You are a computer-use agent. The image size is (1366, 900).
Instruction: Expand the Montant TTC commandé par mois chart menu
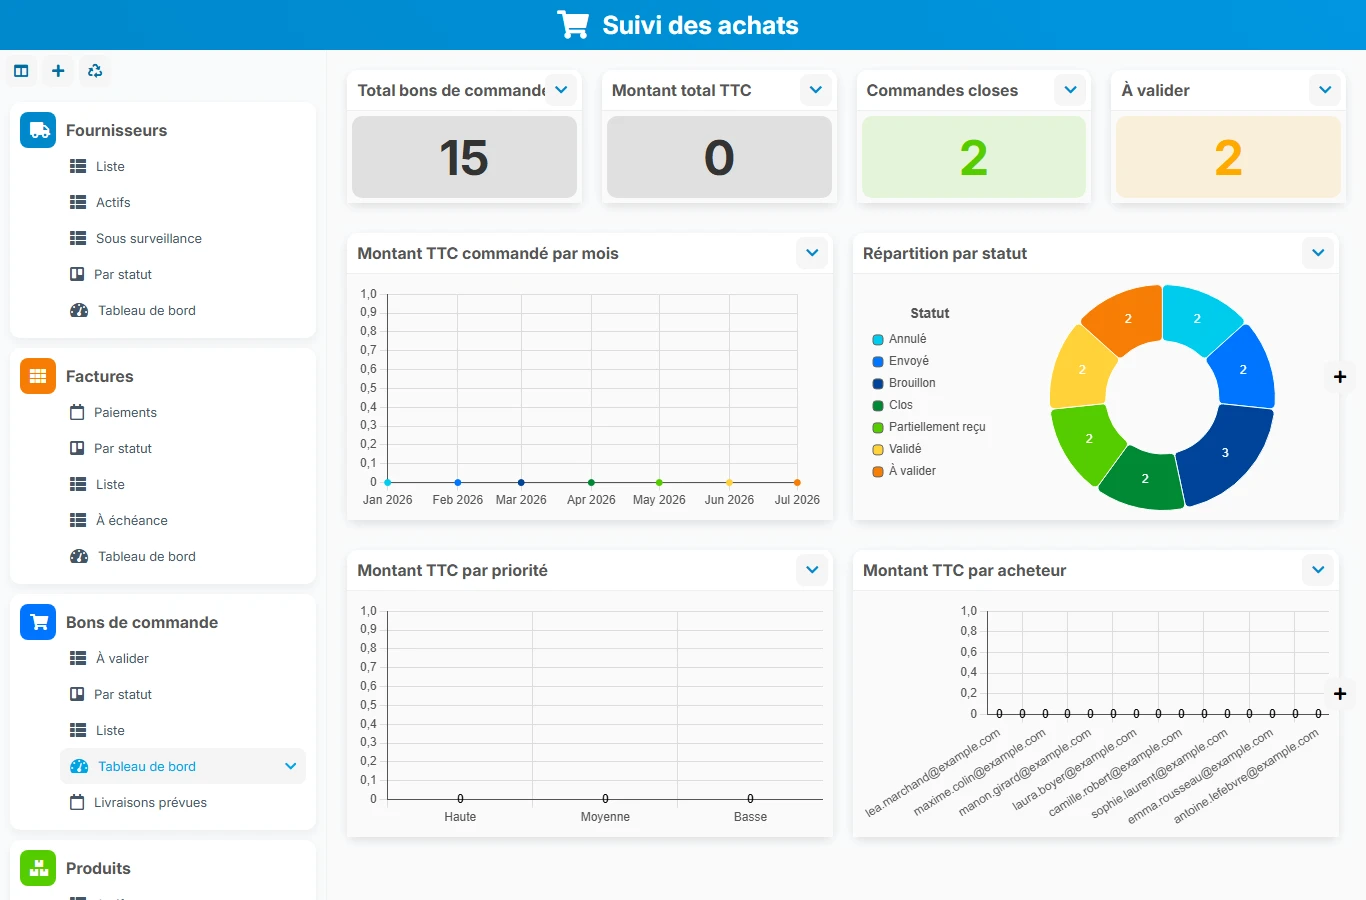812,253
